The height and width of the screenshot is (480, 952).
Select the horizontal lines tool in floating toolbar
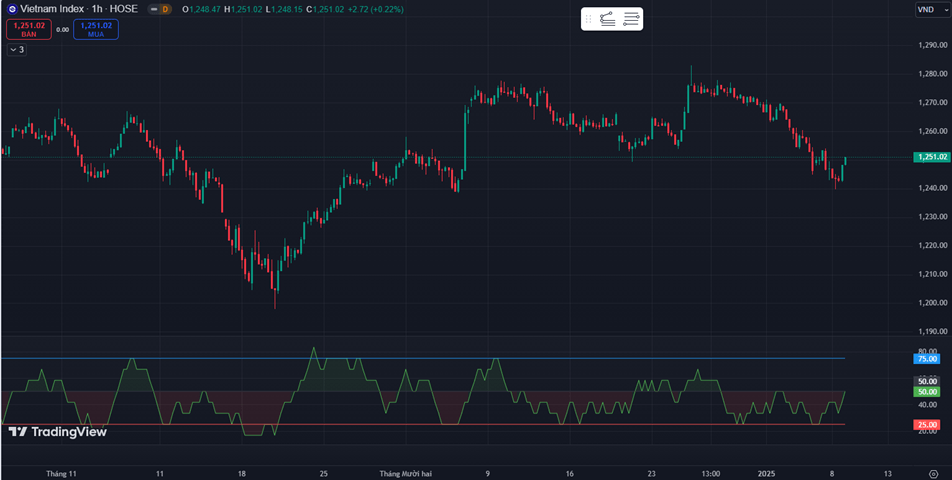[x=631, y=18]
